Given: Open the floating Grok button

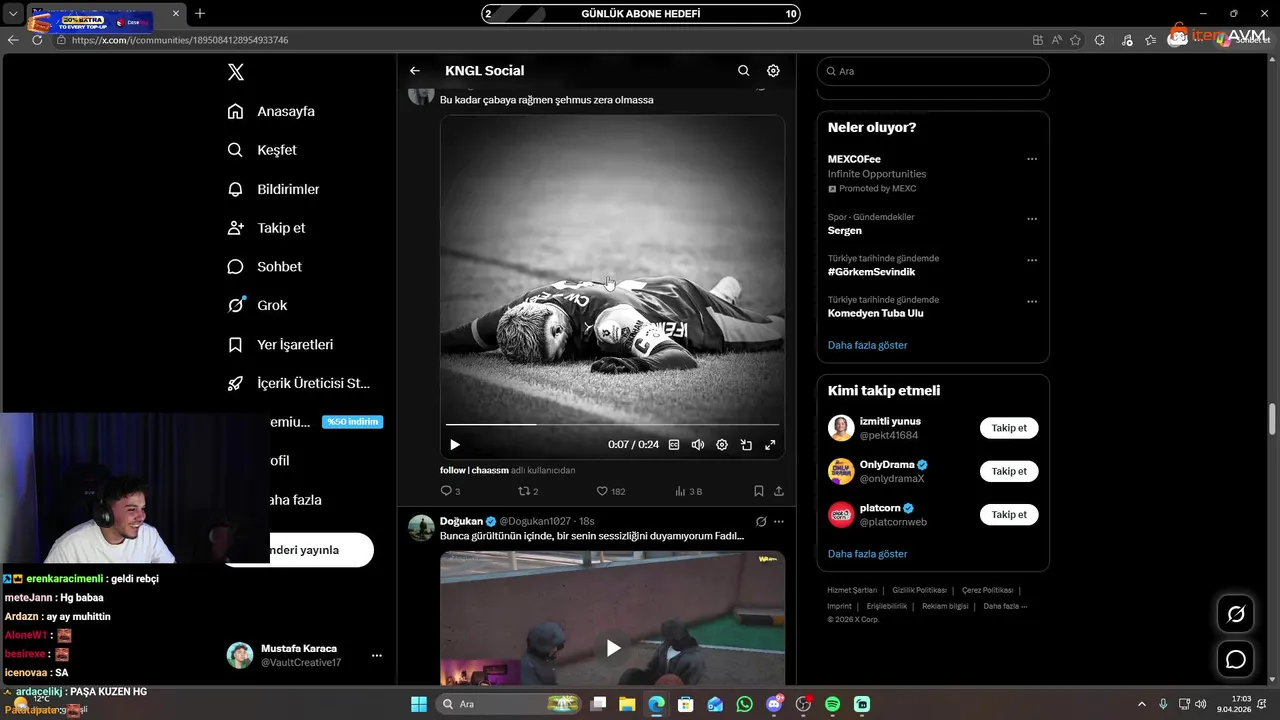Looking at the screenshot, I should [1236, 614].
